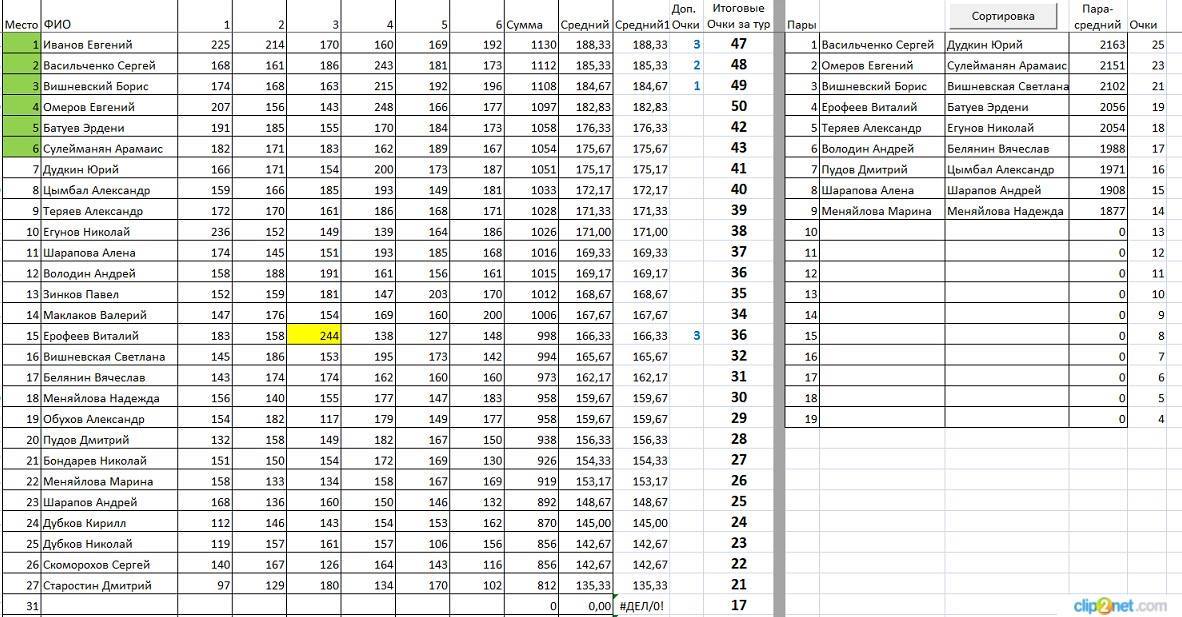1182x617 pixels.
Task: Select the yellow highlighted cell with 244
Action: tap(314, 336)
